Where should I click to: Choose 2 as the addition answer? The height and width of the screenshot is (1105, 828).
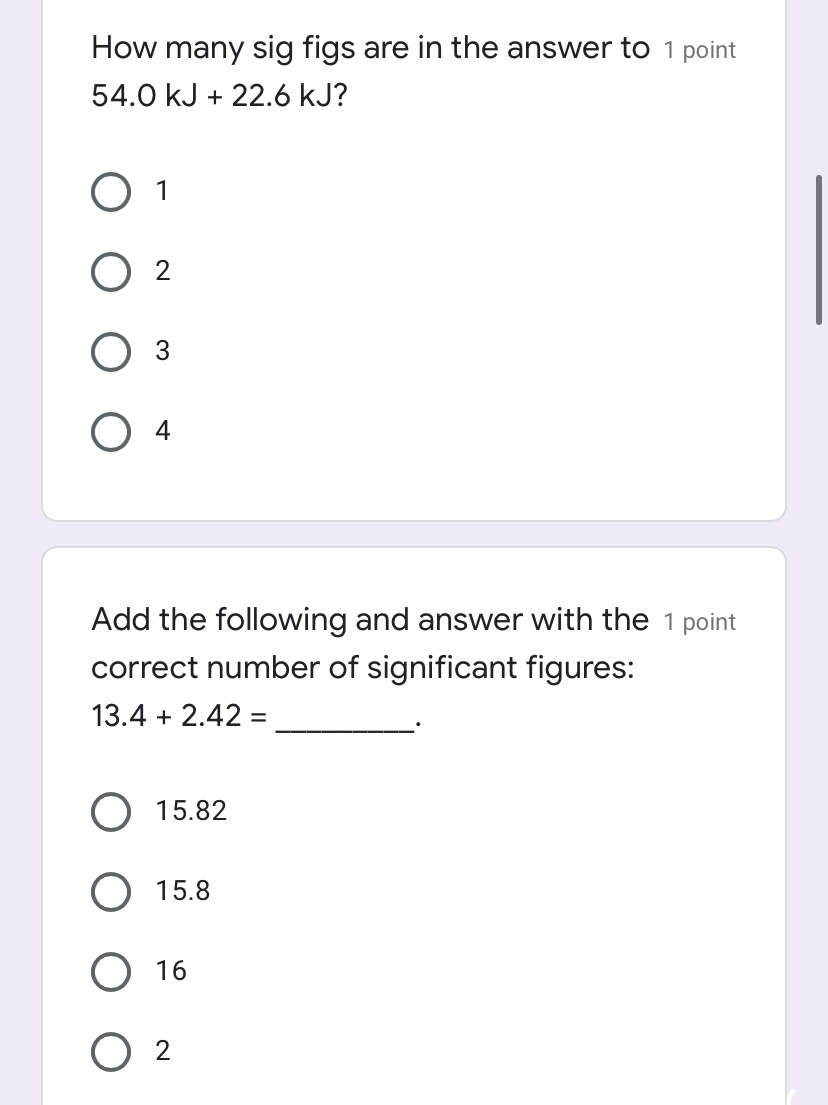pos(110,1051)
